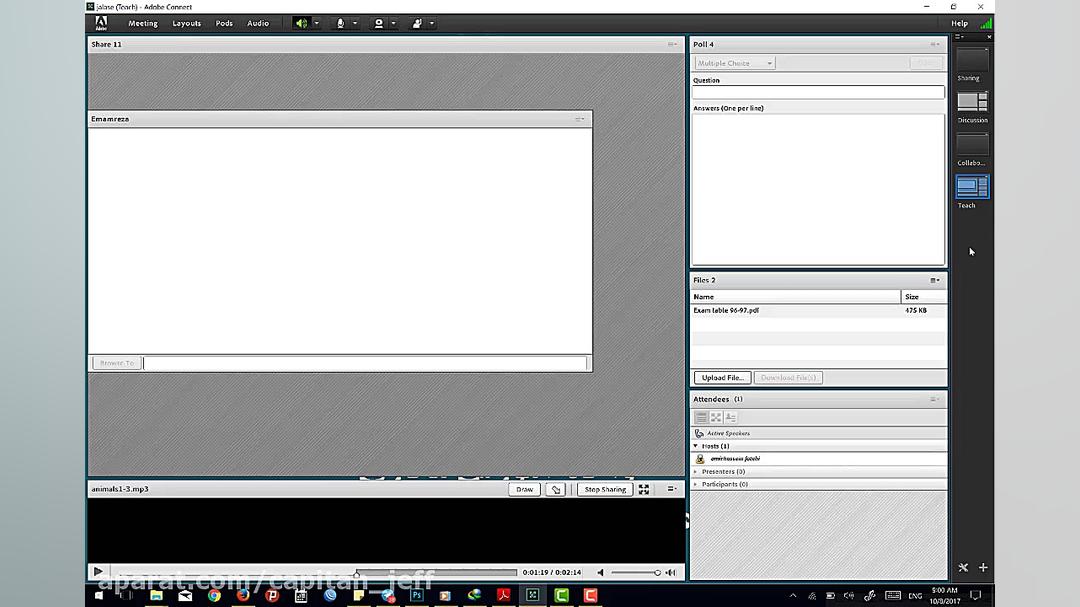
Task: Enable the microphone
Action: click(x=339, y=23)
